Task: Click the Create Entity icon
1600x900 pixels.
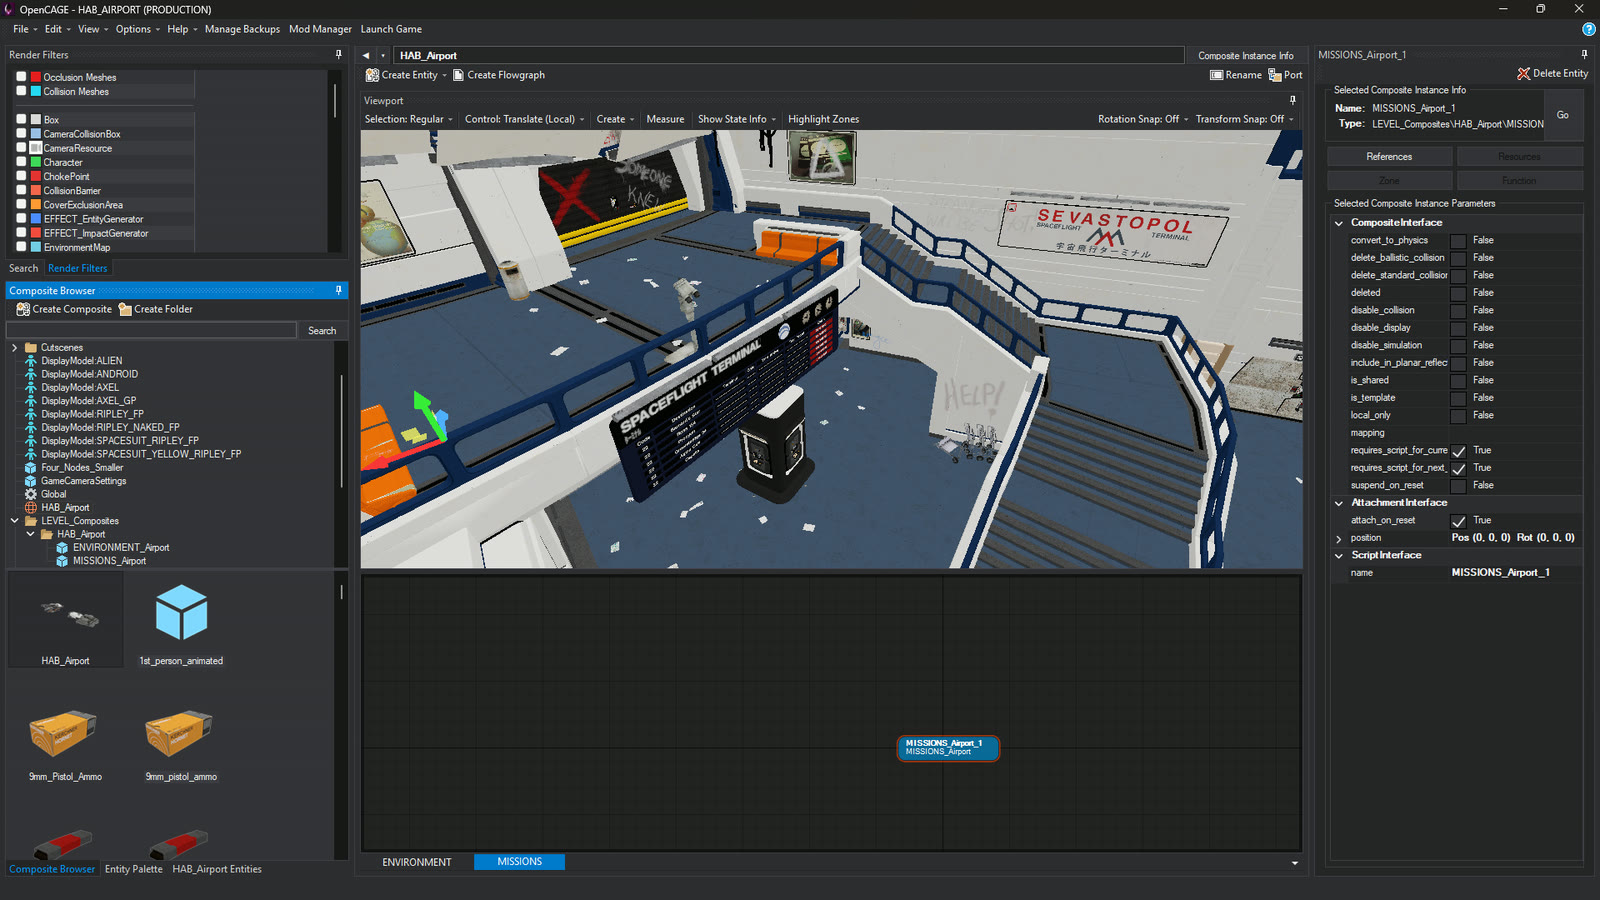Action: [x=372, y=75]
